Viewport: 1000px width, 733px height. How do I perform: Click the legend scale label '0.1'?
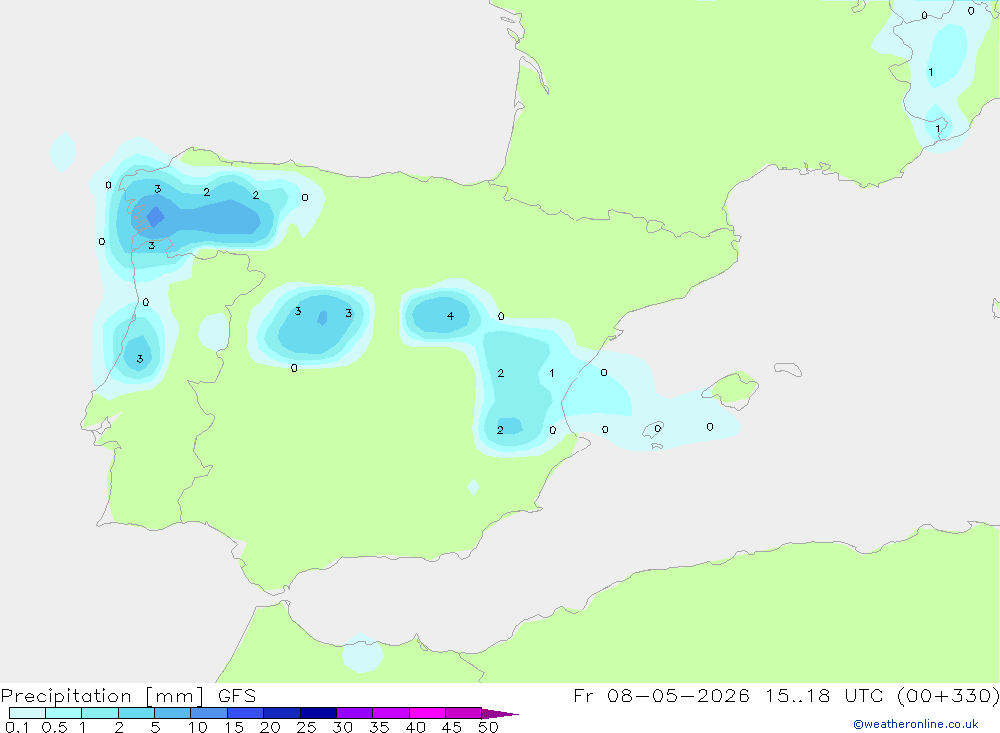click(17, 727)
